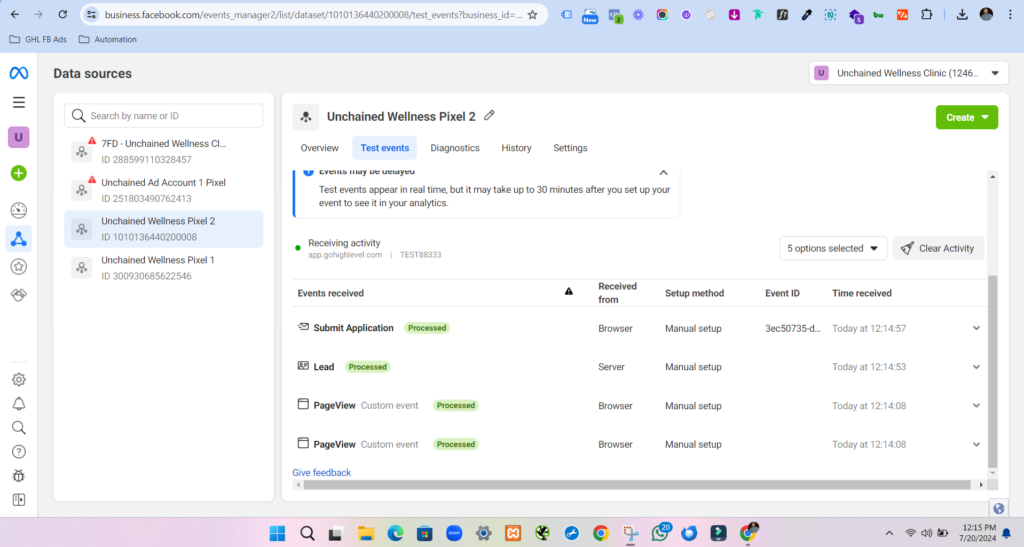The image size is (1024, 547).
Task: Open the Create button dropdown
Action: [967, 117]
